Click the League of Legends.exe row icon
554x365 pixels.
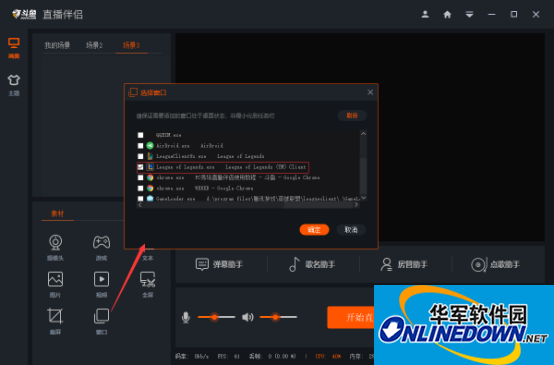[x=150, y=167]
